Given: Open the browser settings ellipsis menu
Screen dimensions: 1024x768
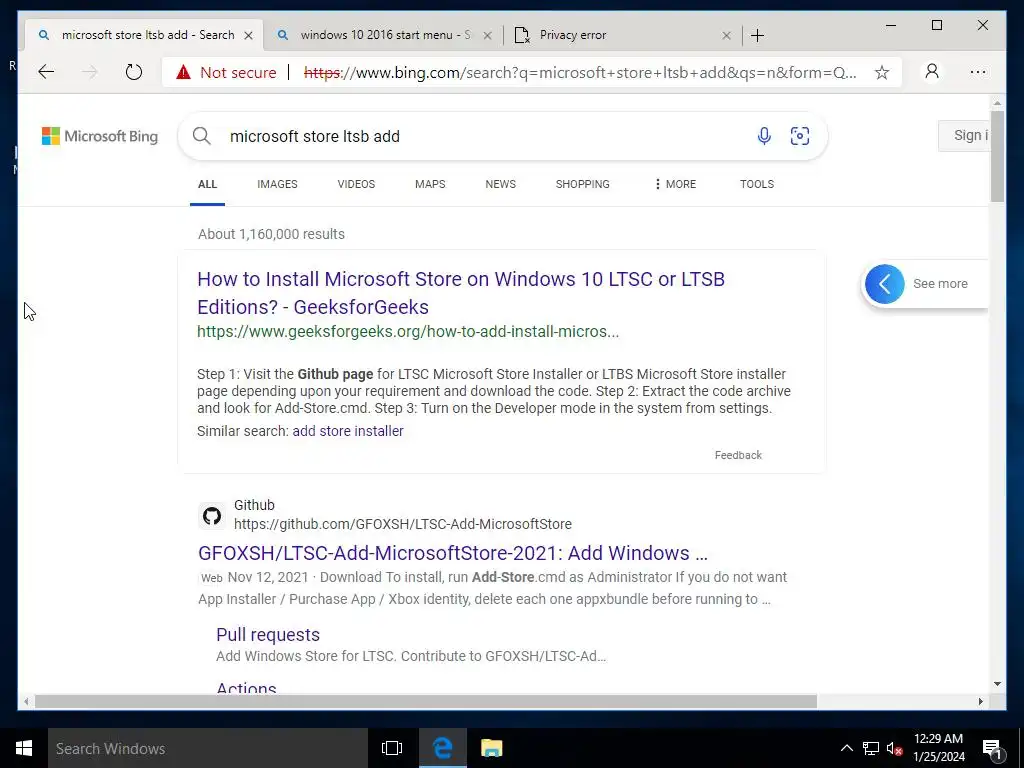Looking at the screenshot, I should tap(978, 72).
